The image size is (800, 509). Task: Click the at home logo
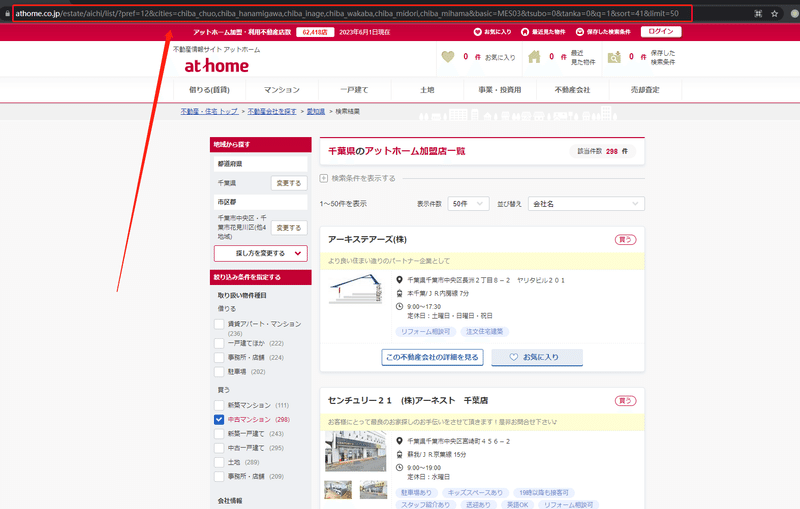pyautogui.click(x=216, y=66)
